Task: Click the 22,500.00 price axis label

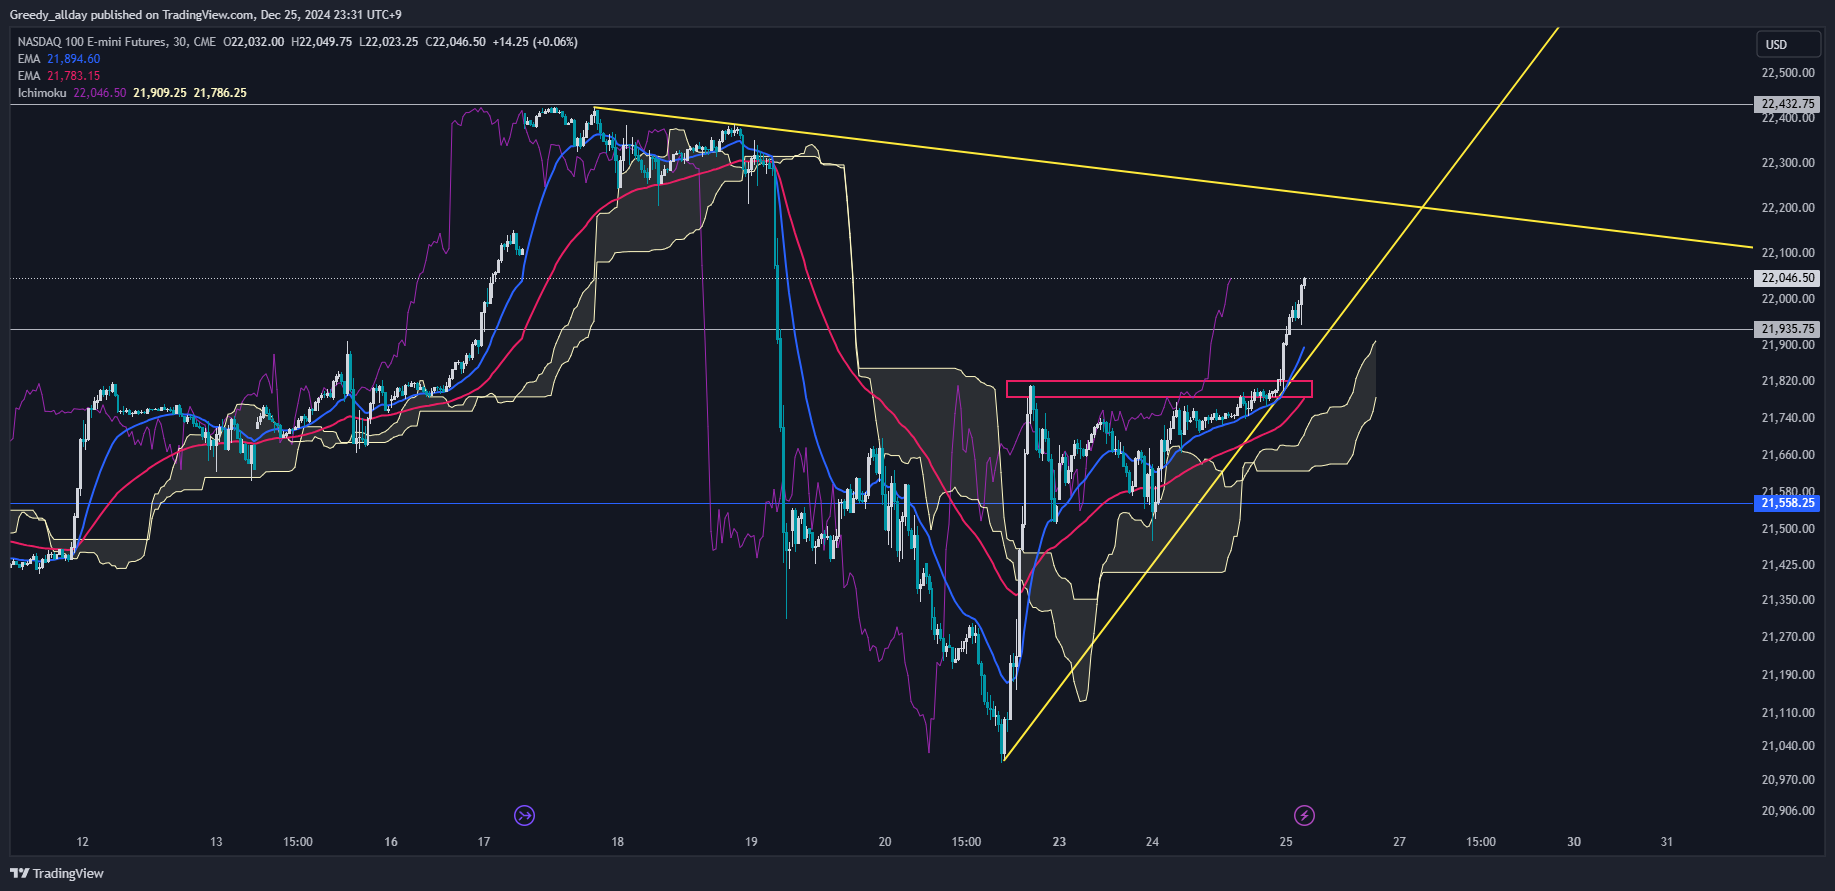Action: coord(1788,73)
